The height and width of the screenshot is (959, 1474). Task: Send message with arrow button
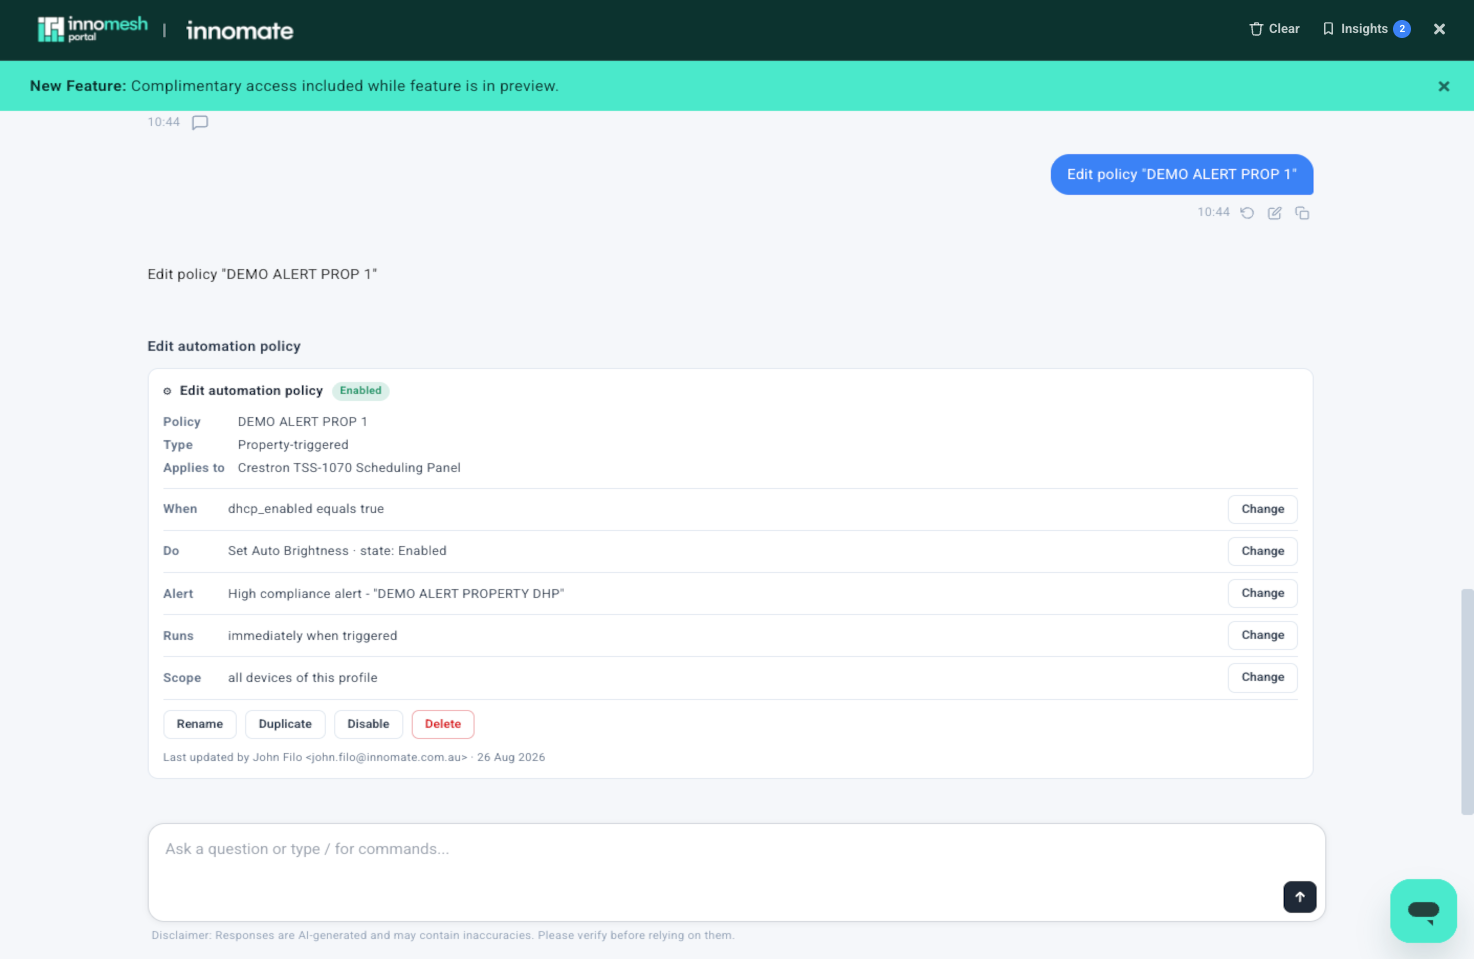(x=1299, y=897)
